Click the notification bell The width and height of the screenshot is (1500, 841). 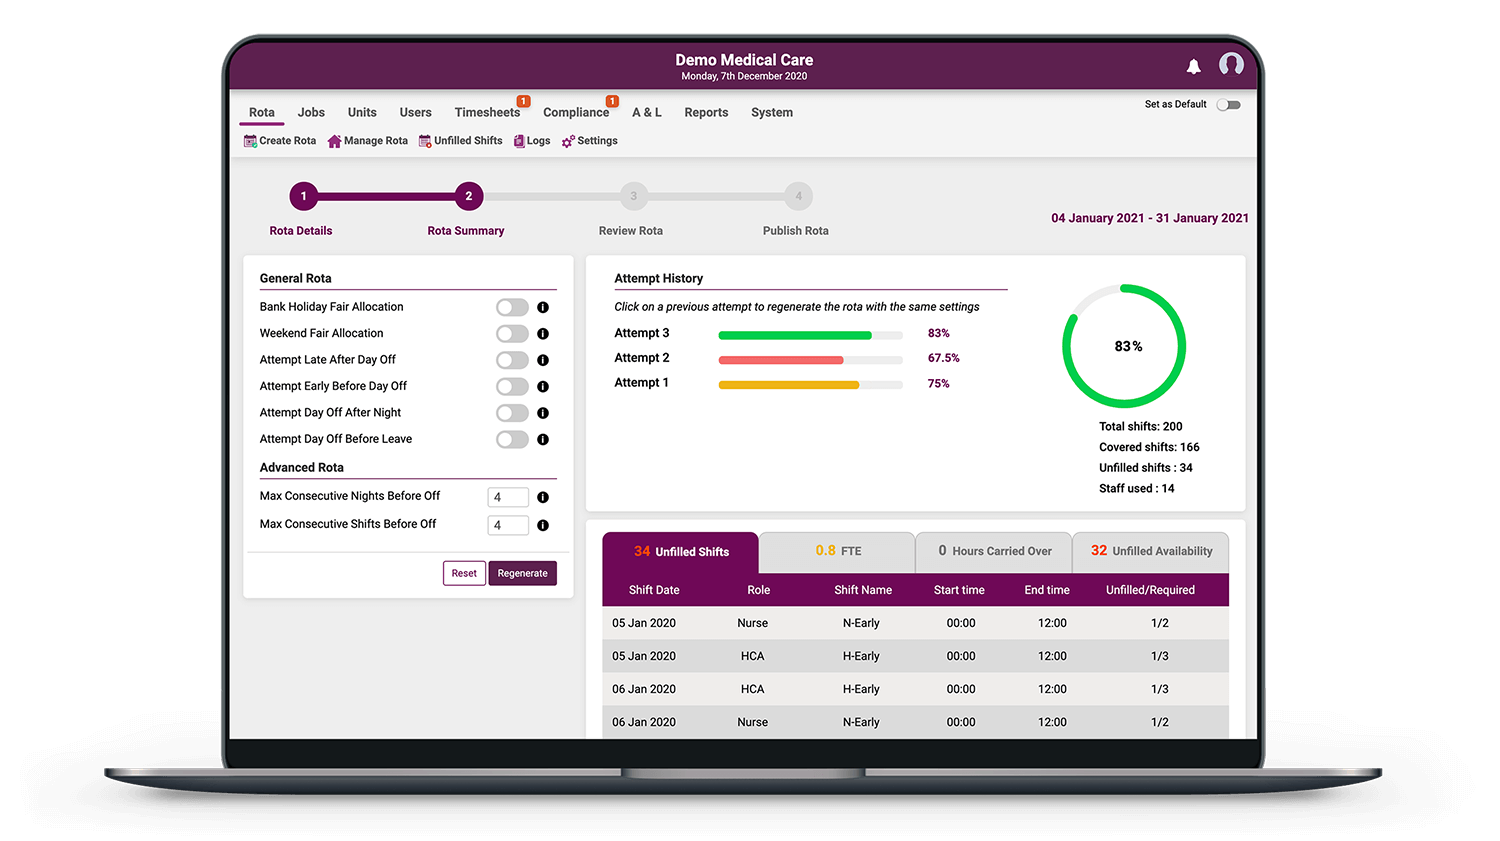click(x=1193, y=66)
